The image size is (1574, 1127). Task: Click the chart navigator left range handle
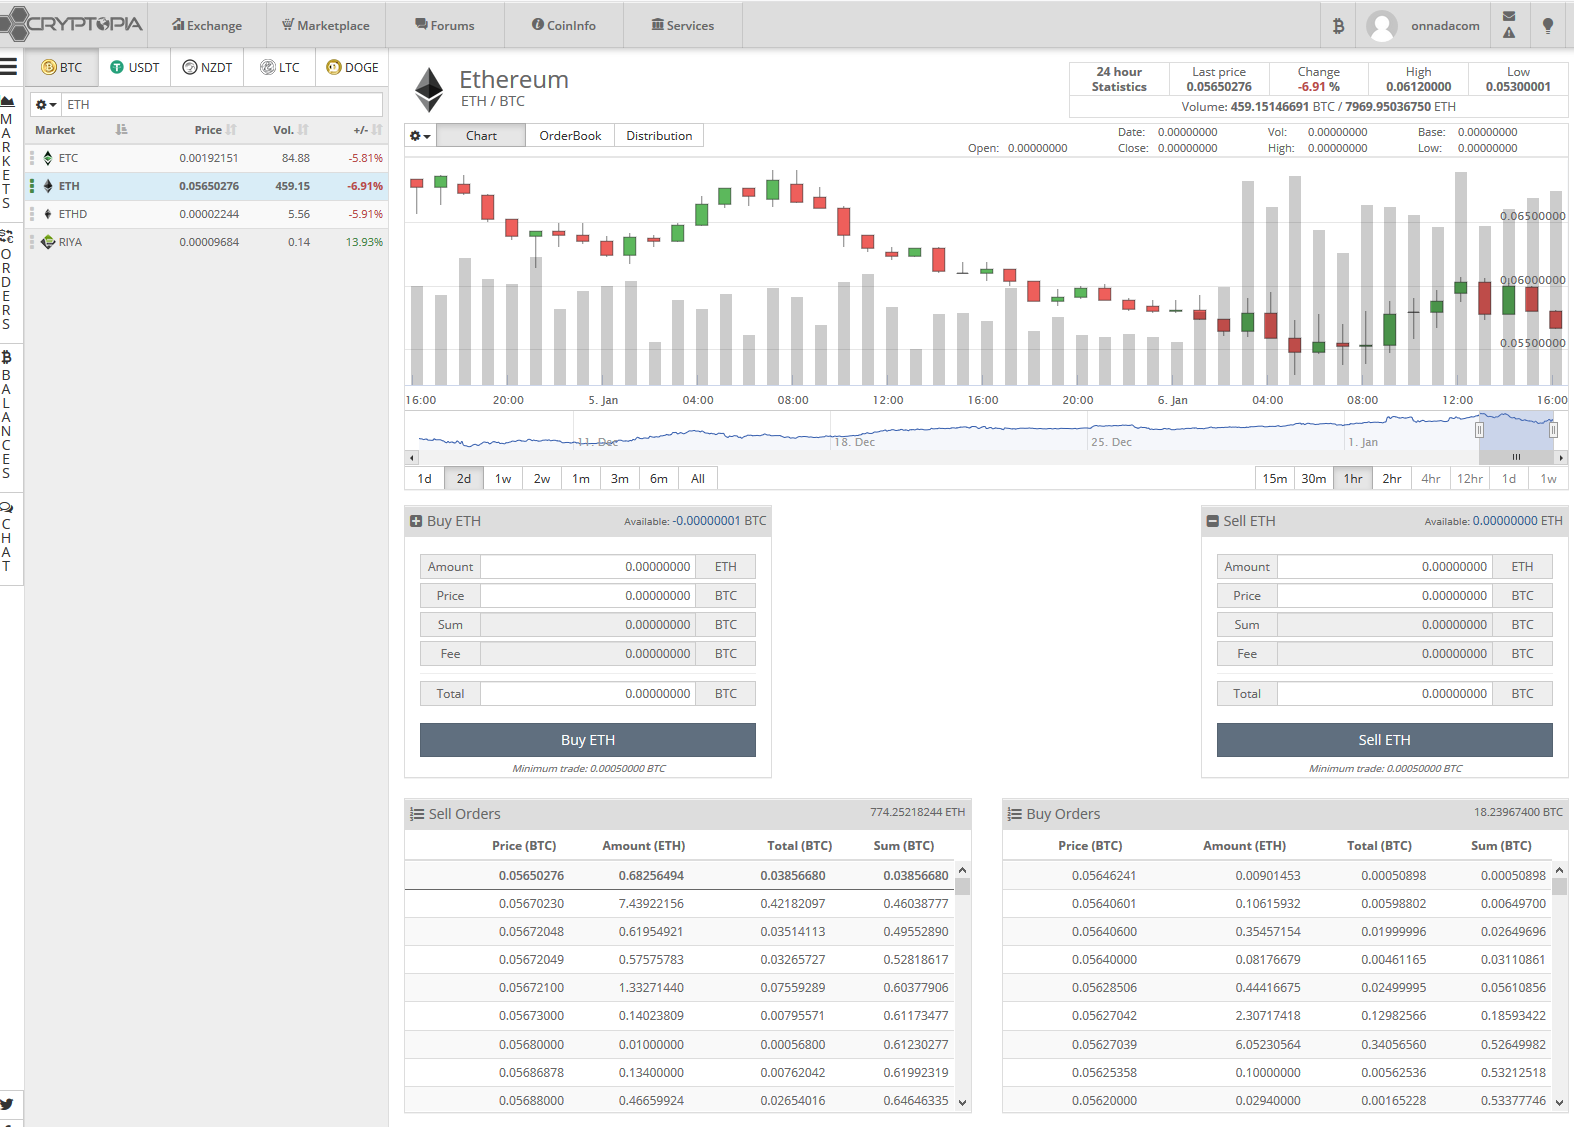(x=1479, y=430)
